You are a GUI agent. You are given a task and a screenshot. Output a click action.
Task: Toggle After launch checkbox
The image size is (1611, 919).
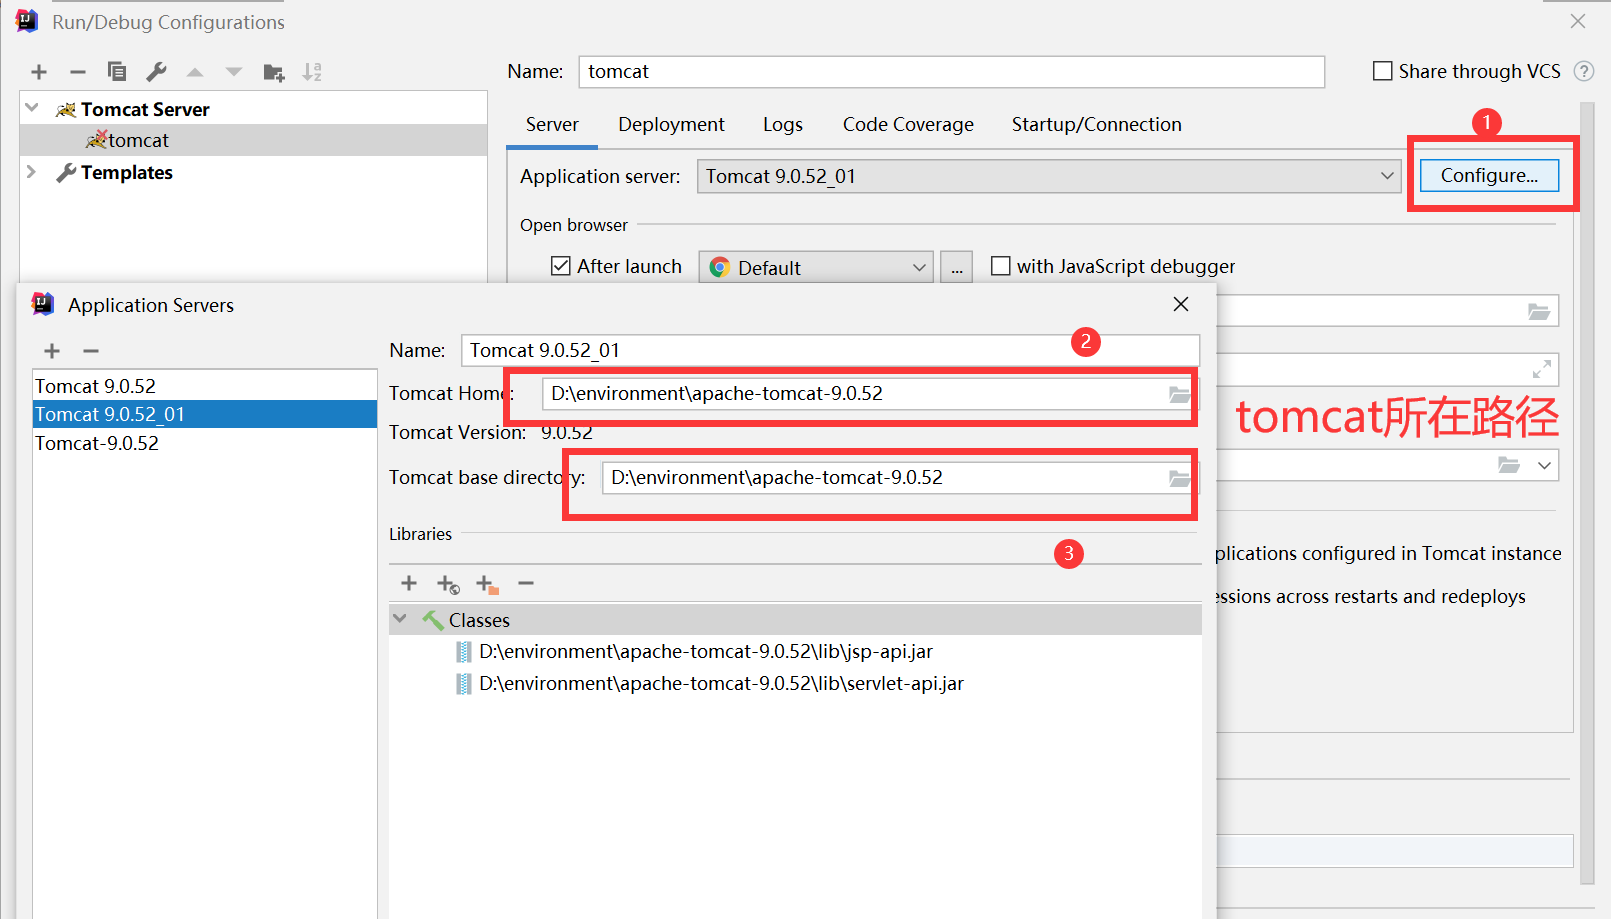[561, 266]
